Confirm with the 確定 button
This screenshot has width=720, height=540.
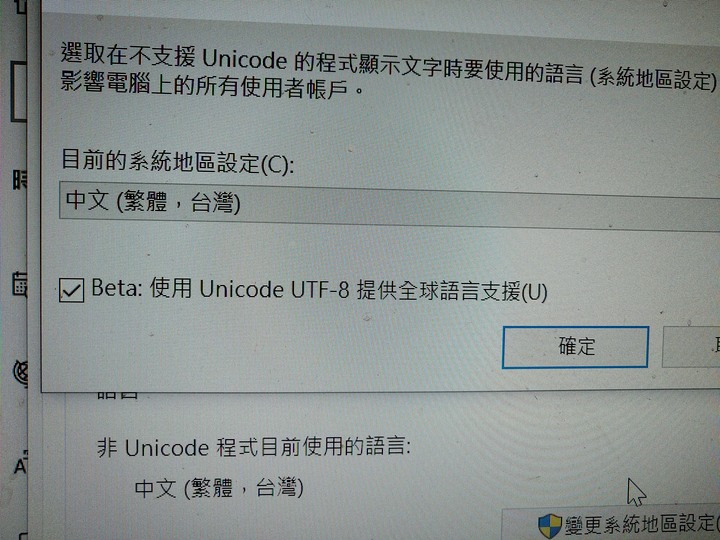click(x=575, y=347)
